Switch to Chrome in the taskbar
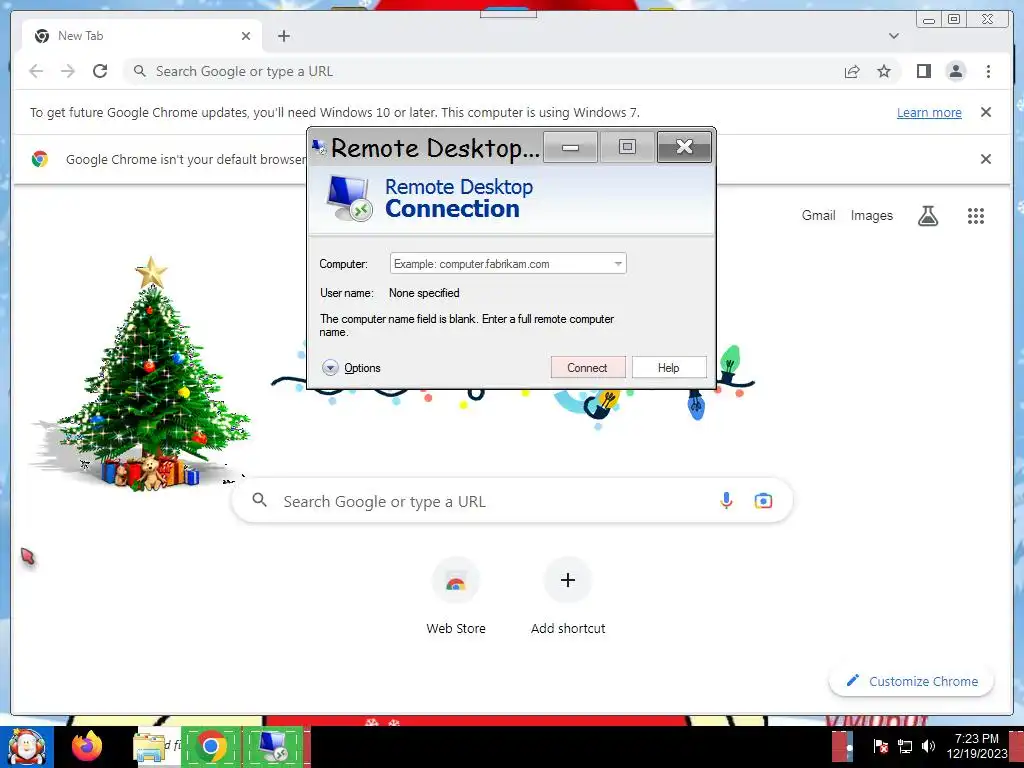Image resolution: width=1024 pixels, height=768 pixels. 211,746
